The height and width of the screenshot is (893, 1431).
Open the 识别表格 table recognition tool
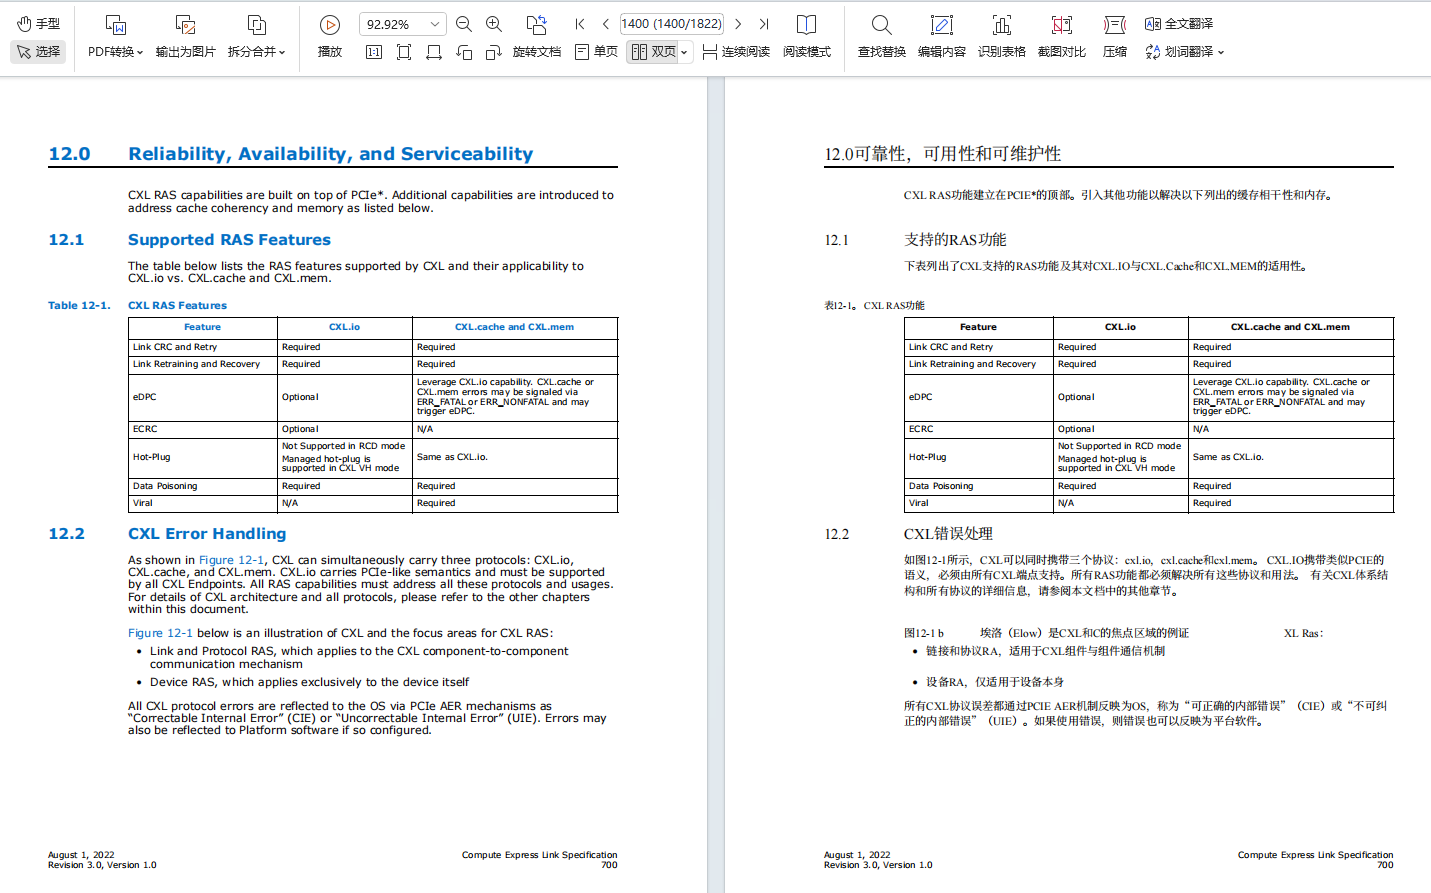1001,35
